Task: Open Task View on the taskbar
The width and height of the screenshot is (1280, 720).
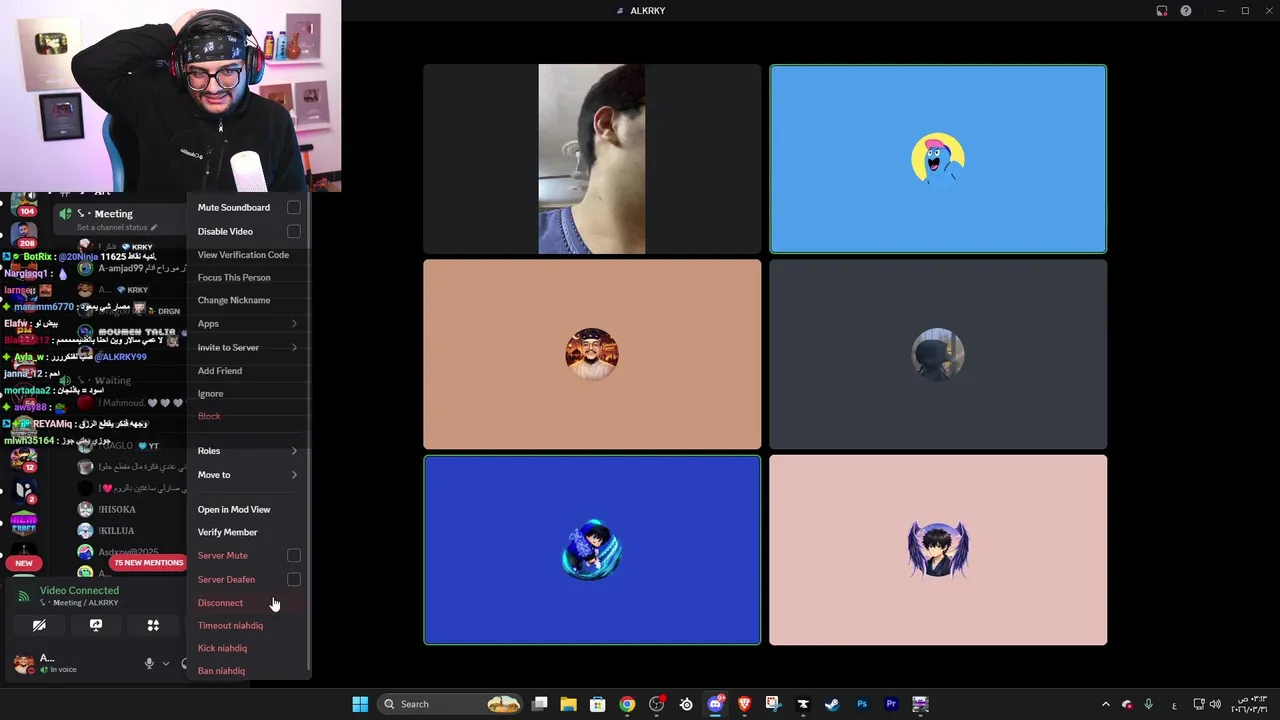Action: 540,704
